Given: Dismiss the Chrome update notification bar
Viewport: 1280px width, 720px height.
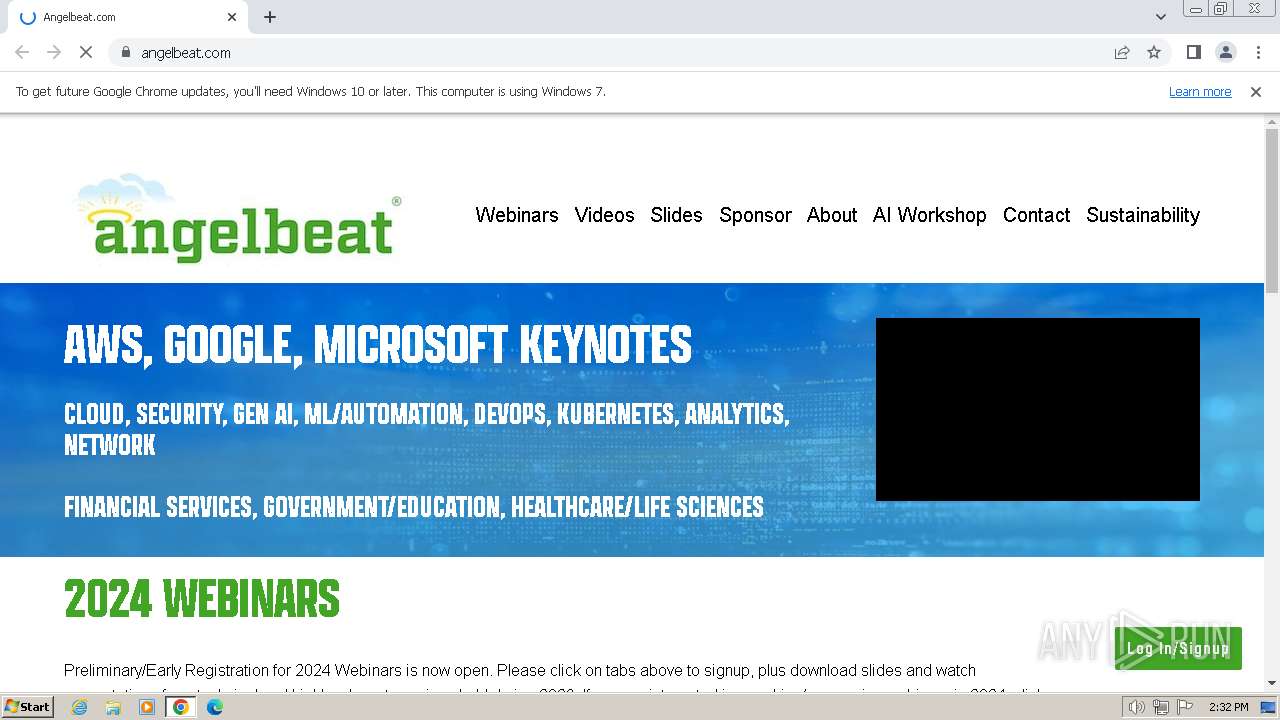Looking at the screenshot, I should click(1256, 92).
